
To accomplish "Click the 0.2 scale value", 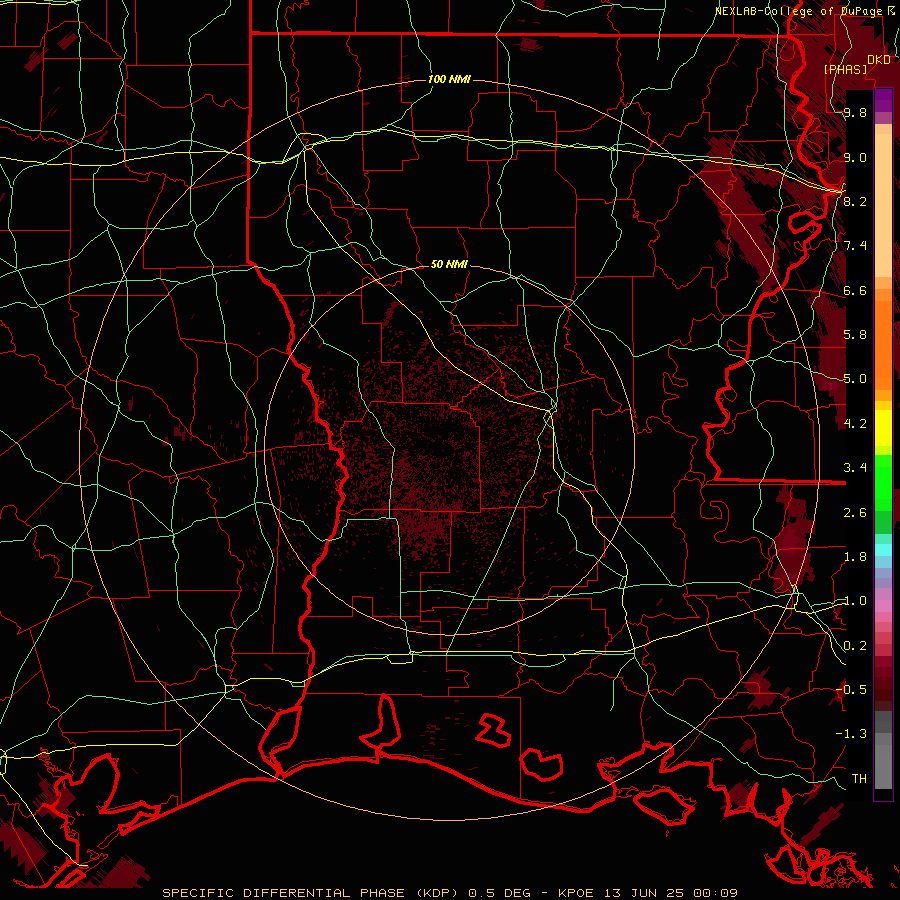I will [855, 646].
